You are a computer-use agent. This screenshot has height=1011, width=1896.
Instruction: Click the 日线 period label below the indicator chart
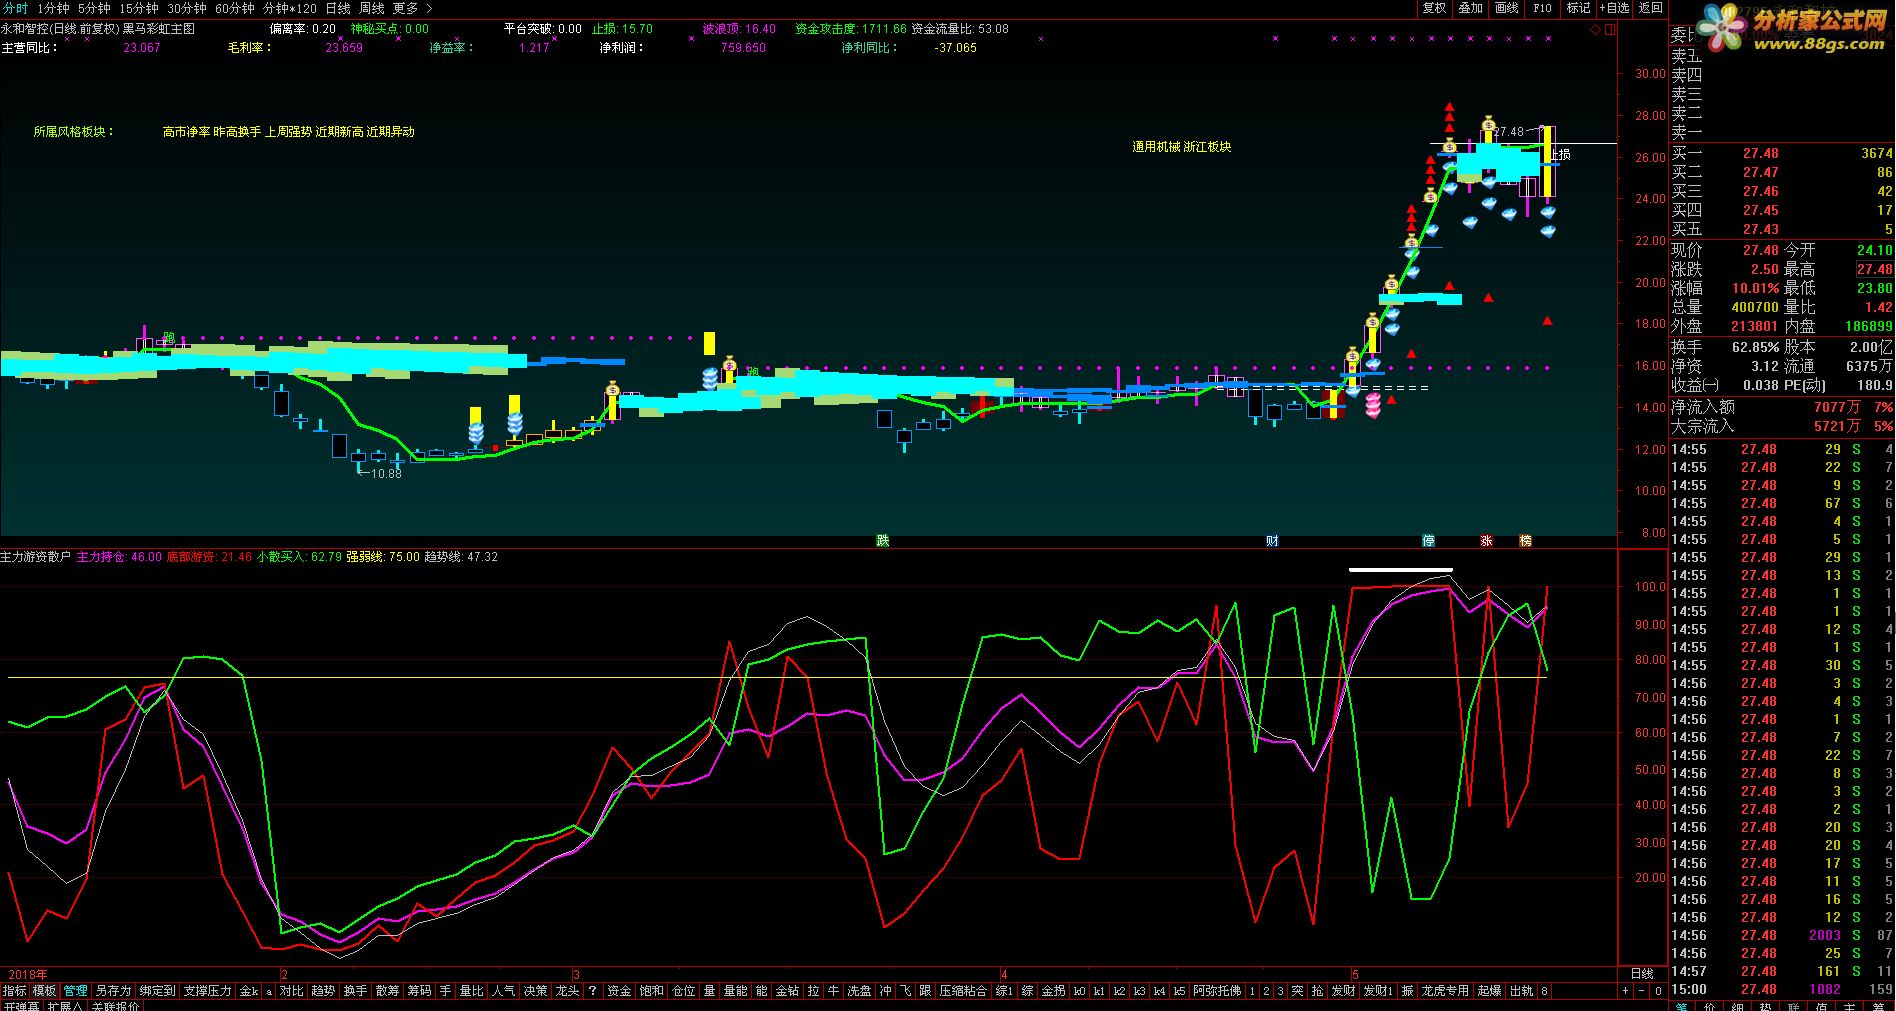click(1642, 973)
